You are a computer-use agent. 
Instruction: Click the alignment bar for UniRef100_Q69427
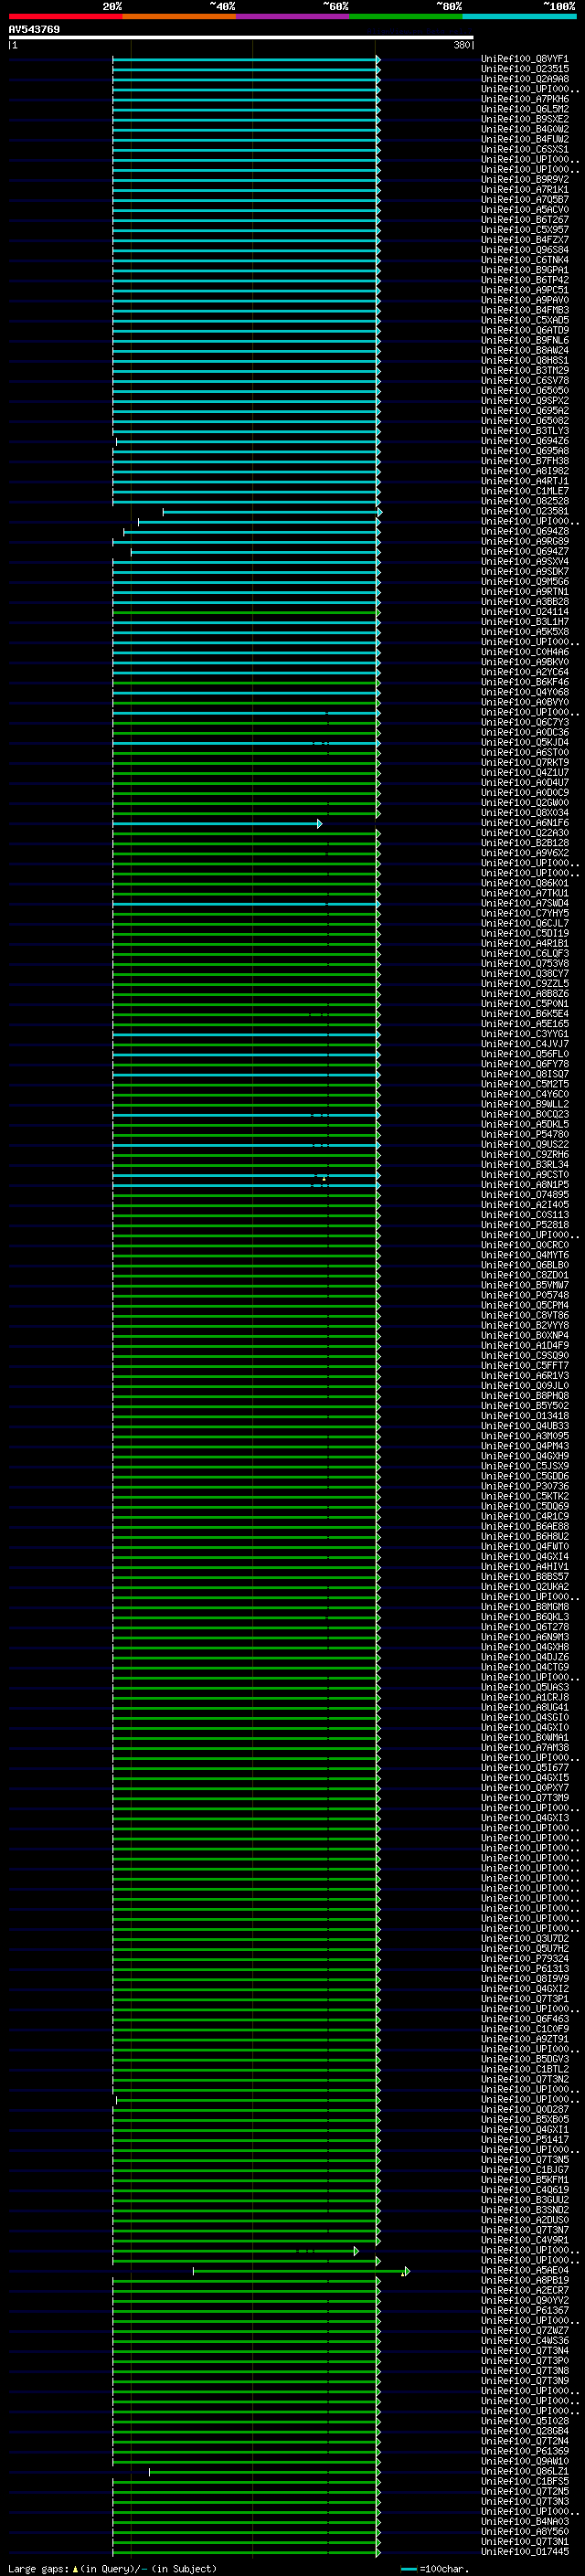point(255,552)
